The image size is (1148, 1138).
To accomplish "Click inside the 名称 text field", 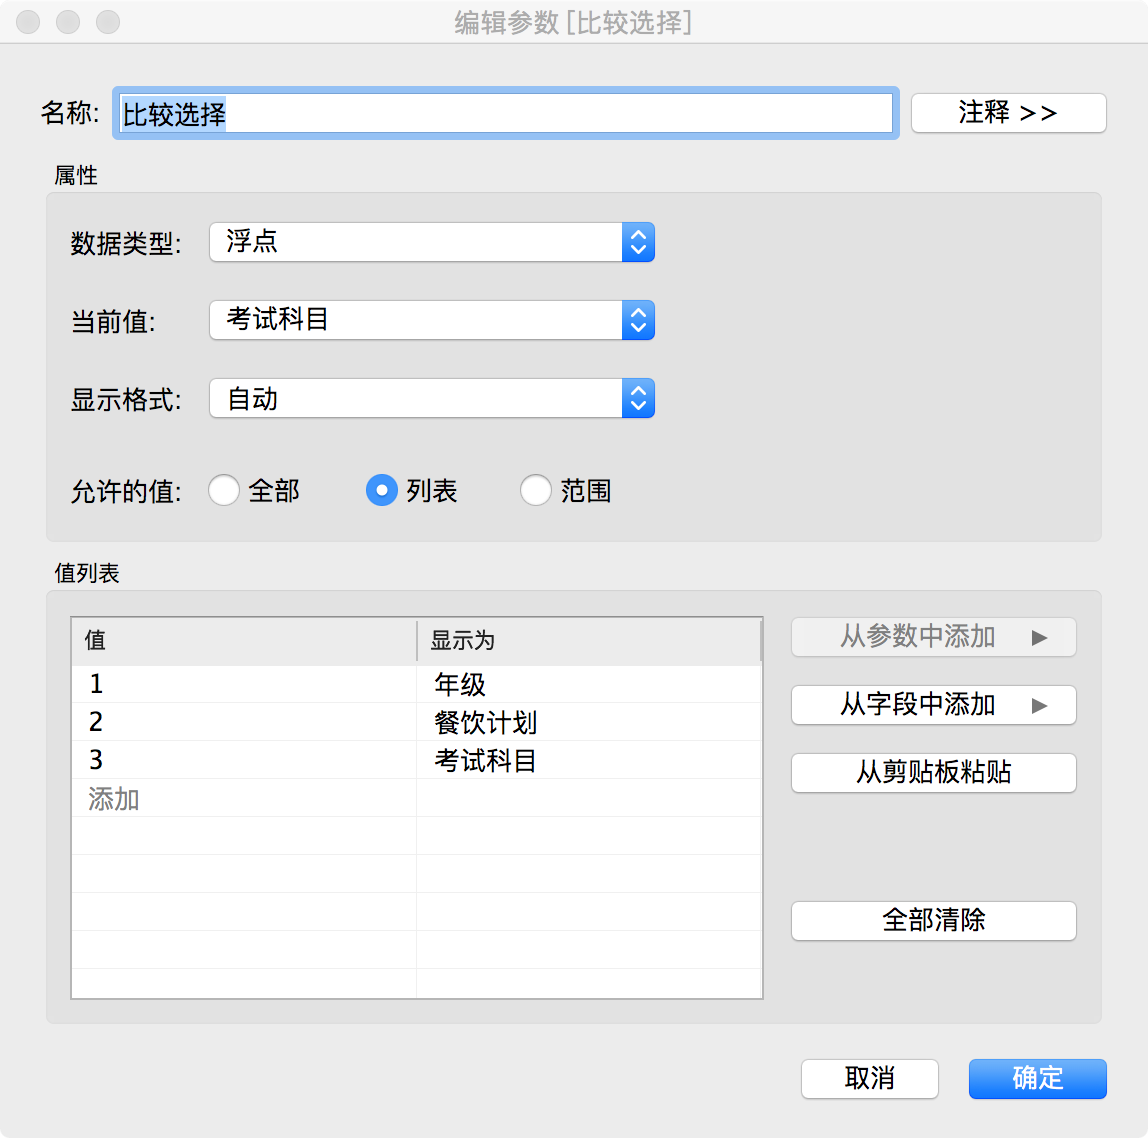I will click(x=500, y=113).
